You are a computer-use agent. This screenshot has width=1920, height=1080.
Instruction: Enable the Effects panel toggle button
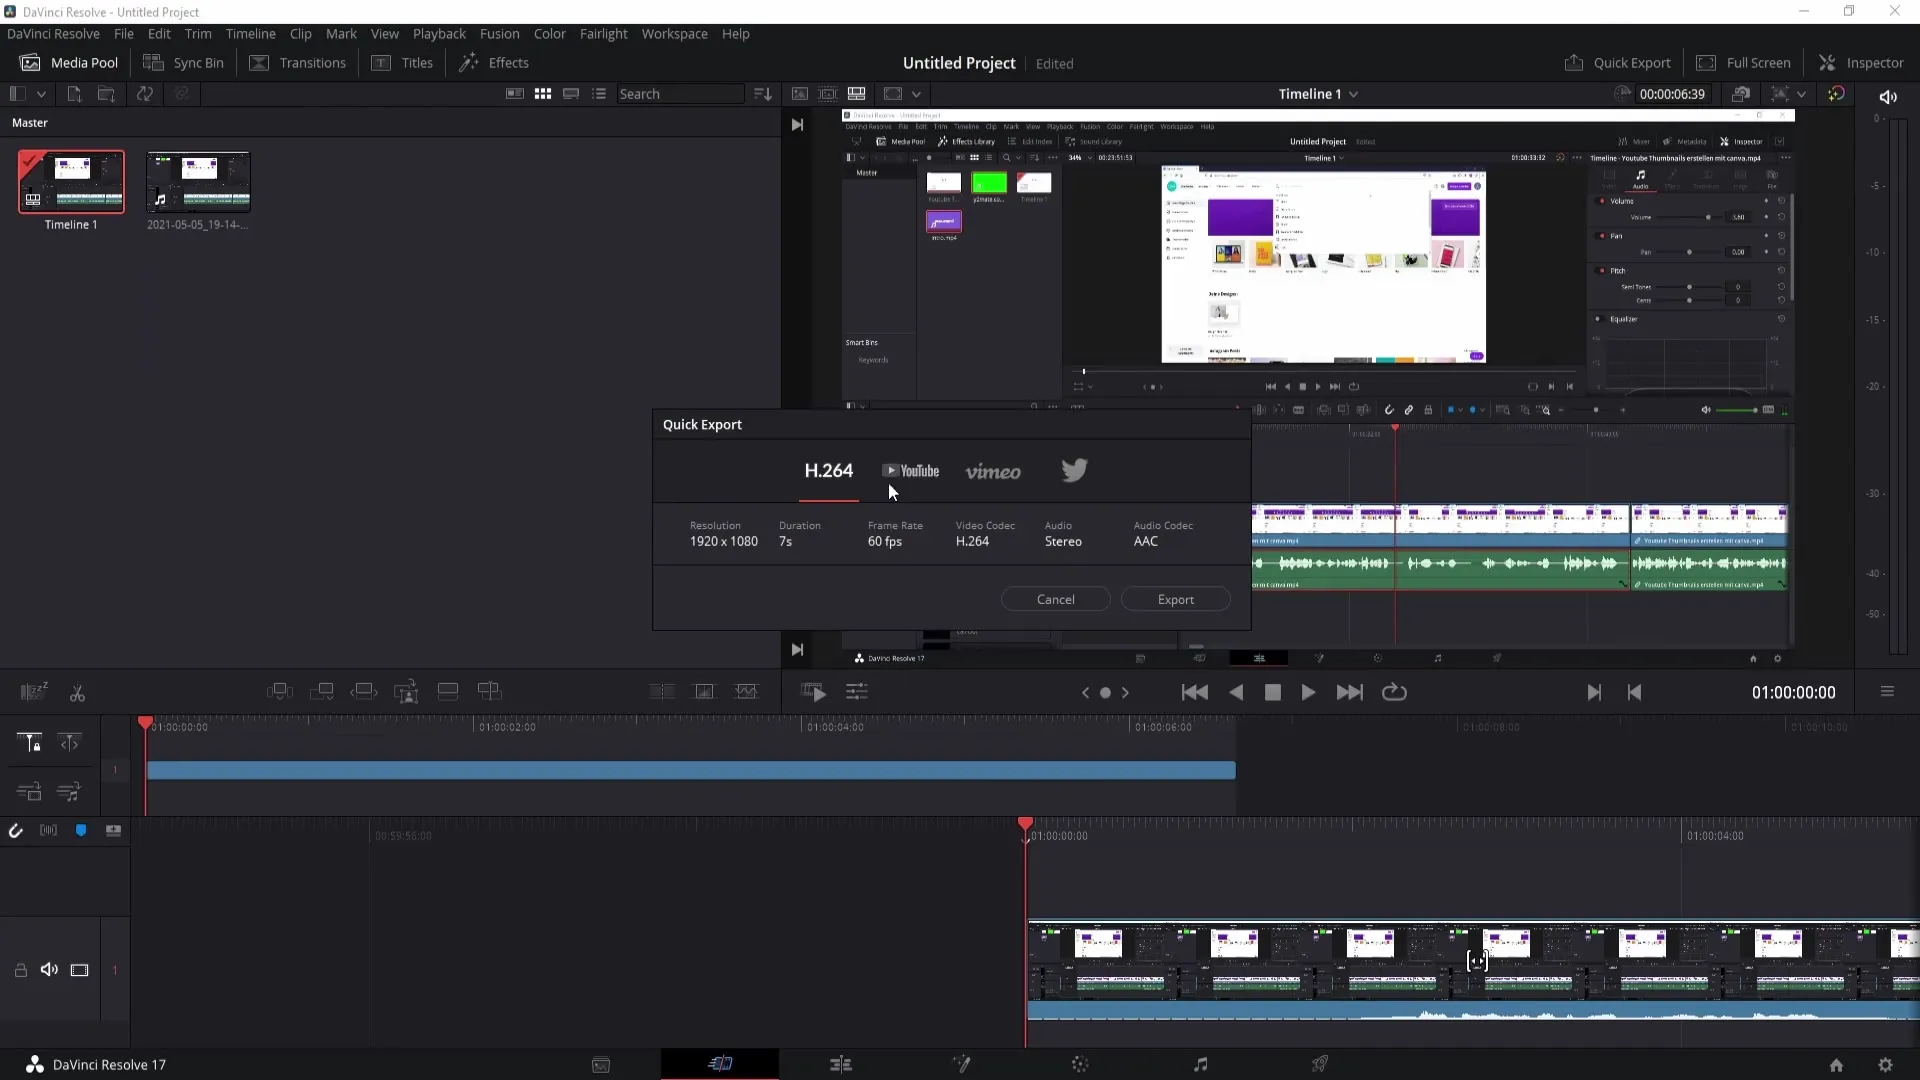(x=495, y=62)
